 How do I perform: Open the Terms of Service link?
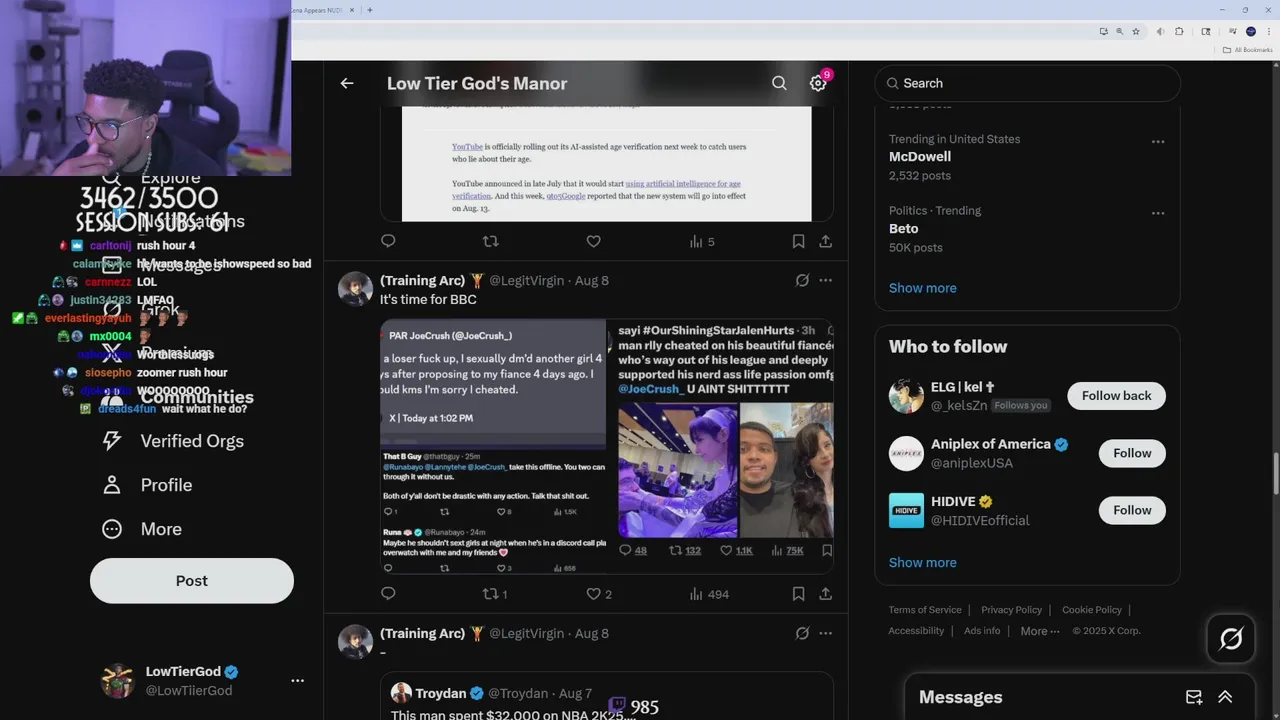pyautogui.click(x=925, y=610)
